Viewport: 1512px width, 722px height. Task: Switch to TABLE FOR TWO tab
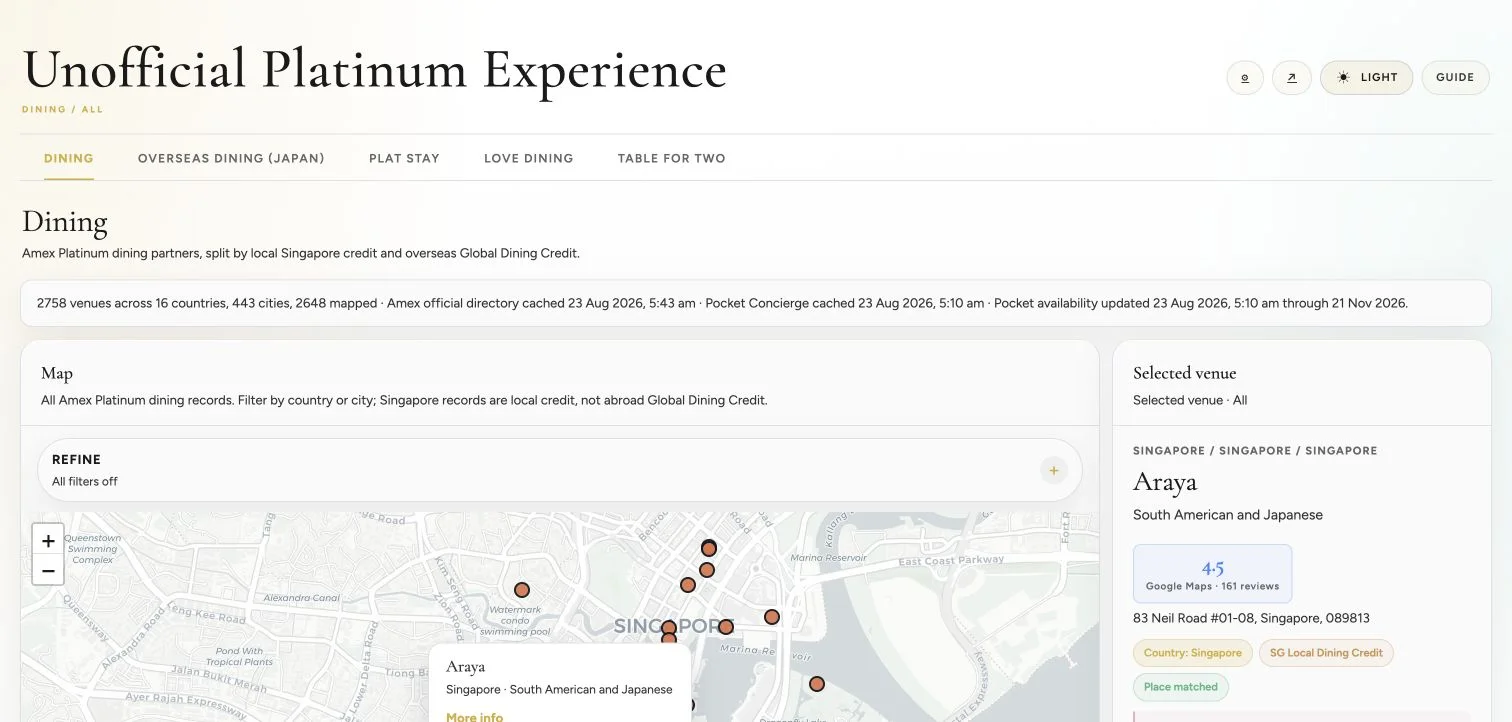672,158
